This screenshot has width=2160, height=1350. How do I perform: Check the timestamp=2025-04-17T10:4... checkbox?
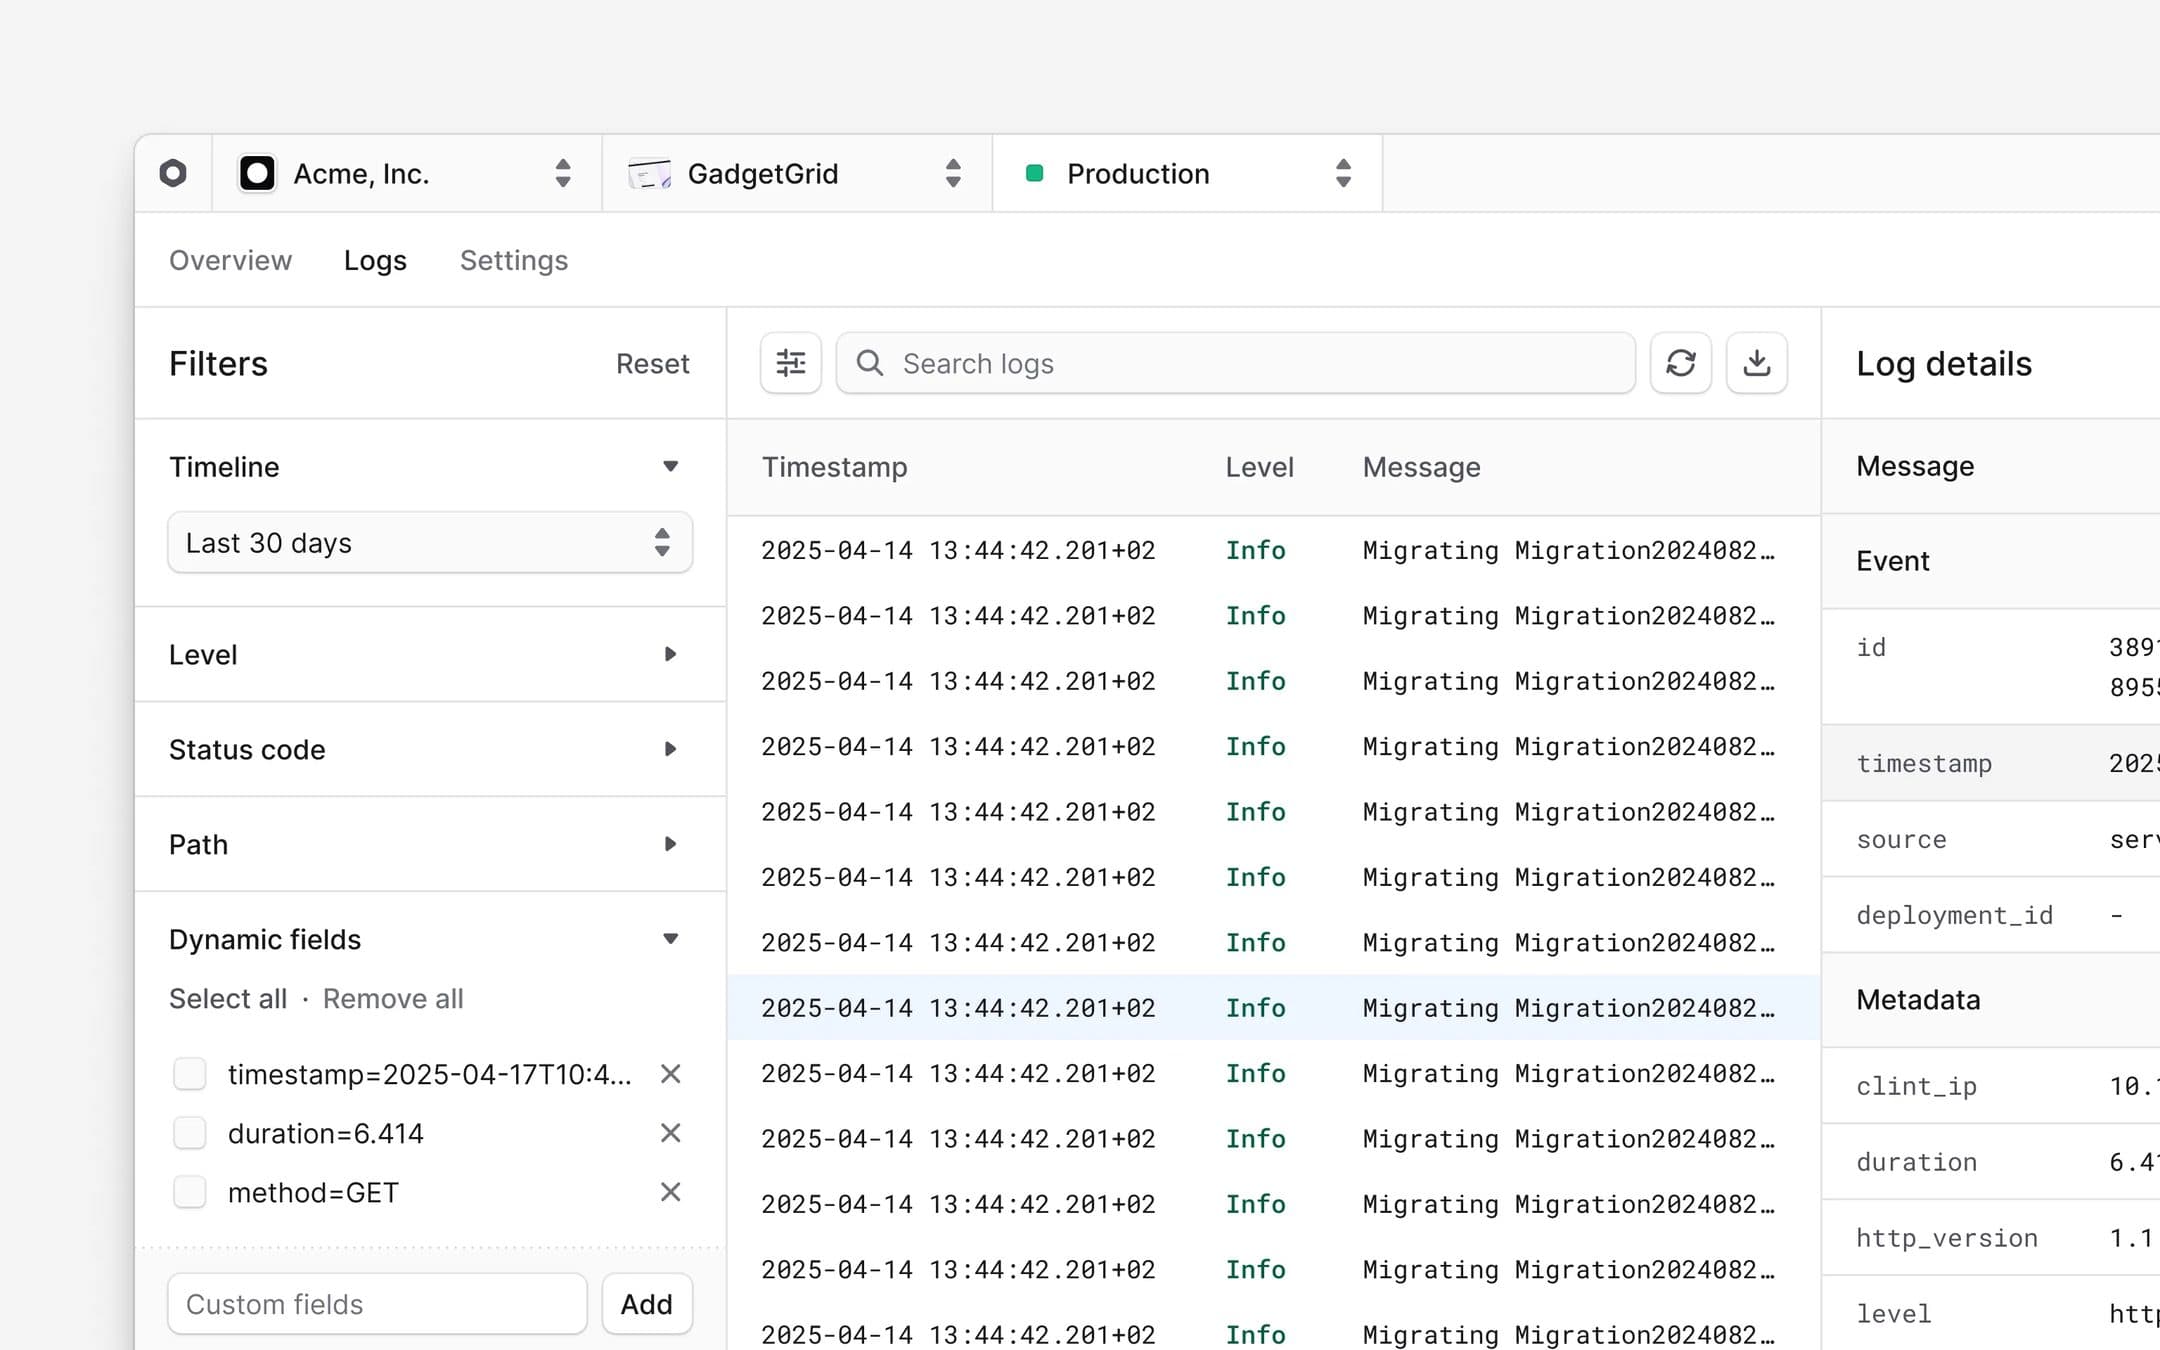(x=190, y=1074)
